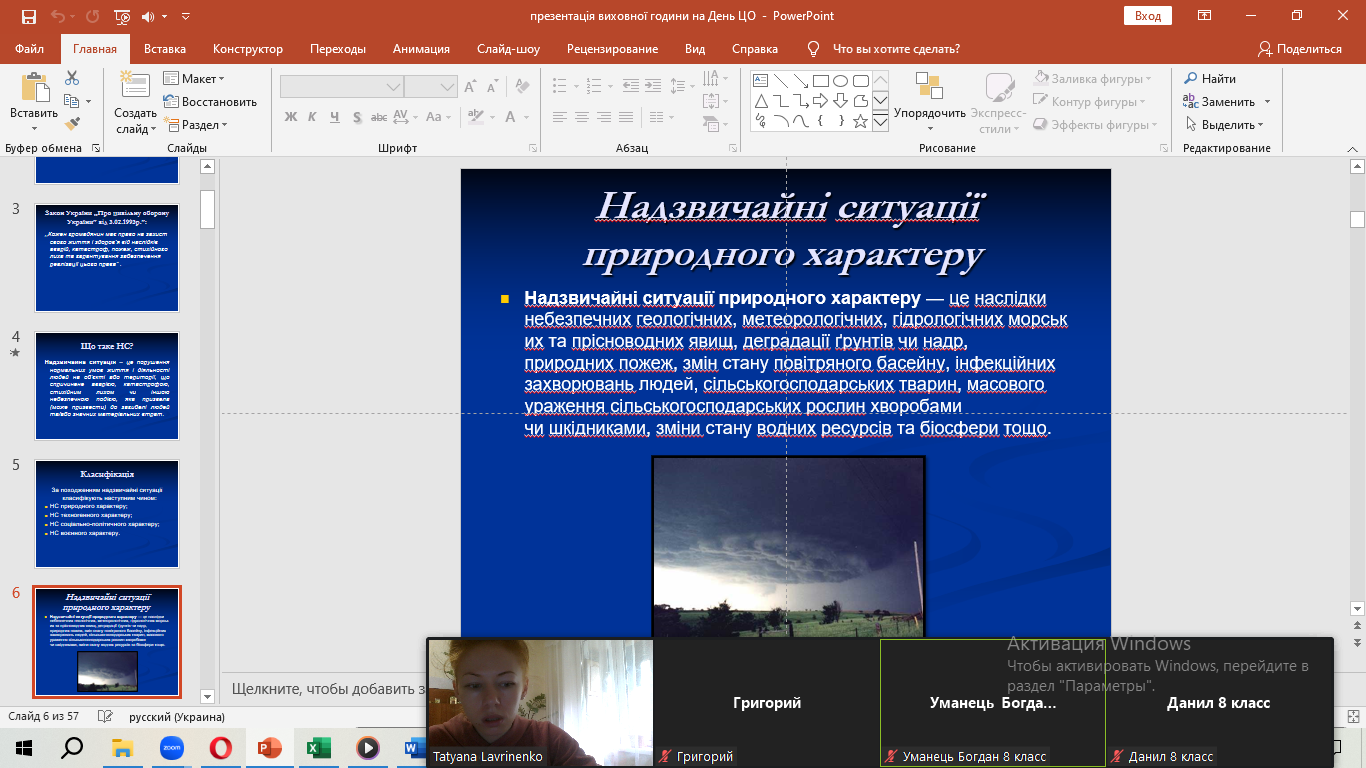Click the start-from-beginning slideshow icon in quick access toolbar
1366x768 pixels.
(122, 16)
